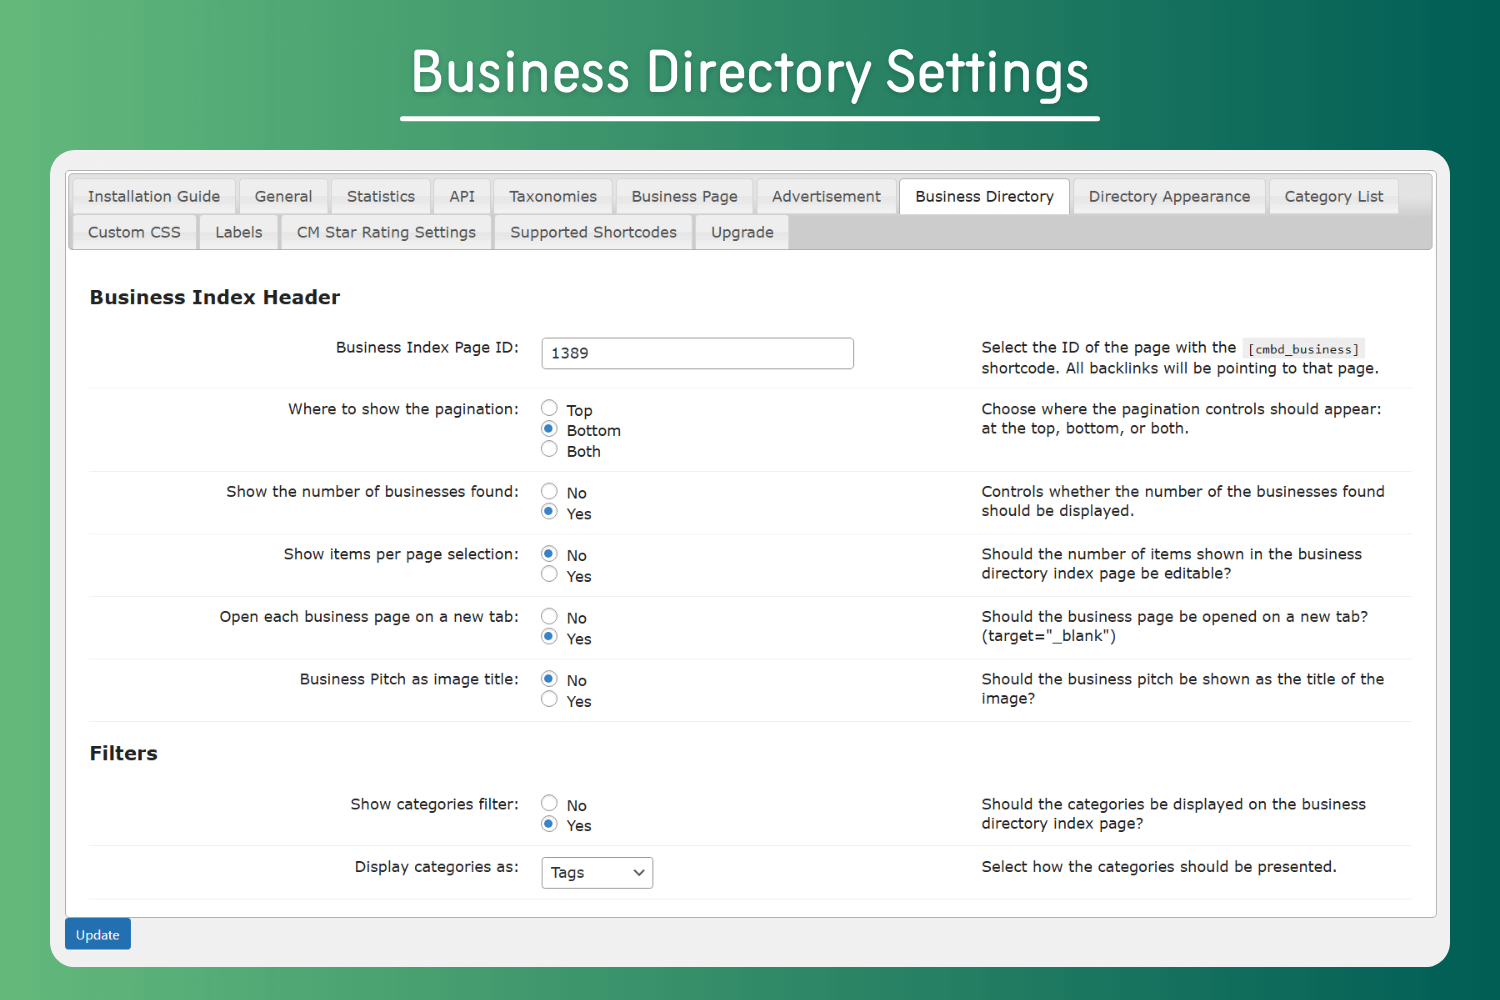The width and height of the screenshot is (1500, 1000).
Task: Click the 'Show items per page selection:' label
Action: click(x=401, y=554)
